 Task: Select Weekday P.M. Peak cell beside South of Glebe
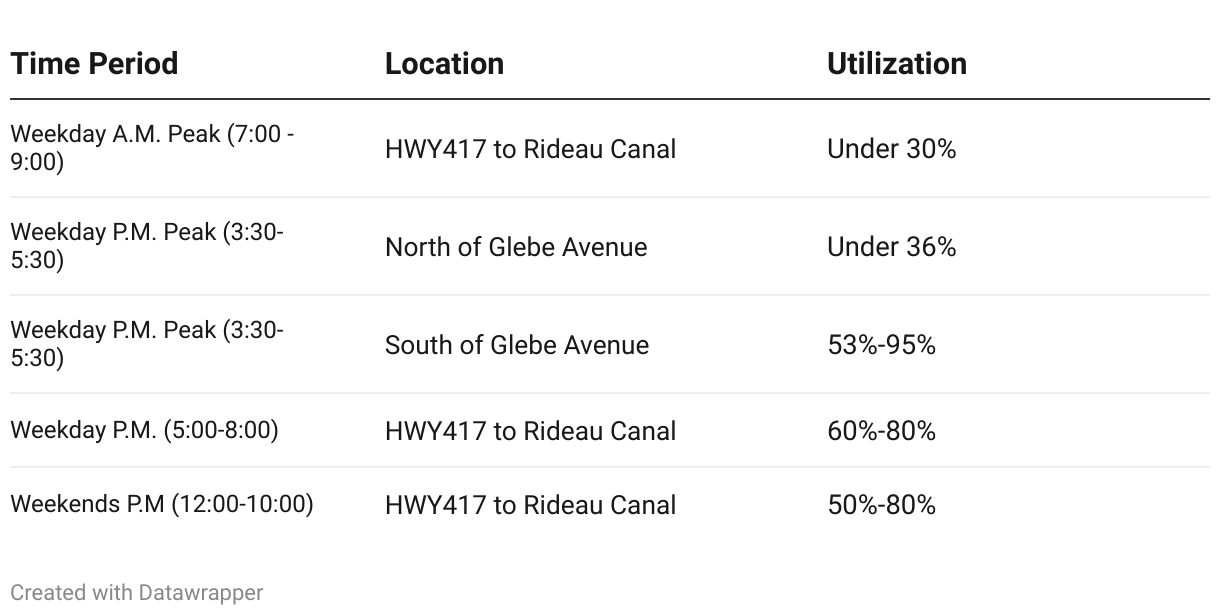(x=147, y=344)
